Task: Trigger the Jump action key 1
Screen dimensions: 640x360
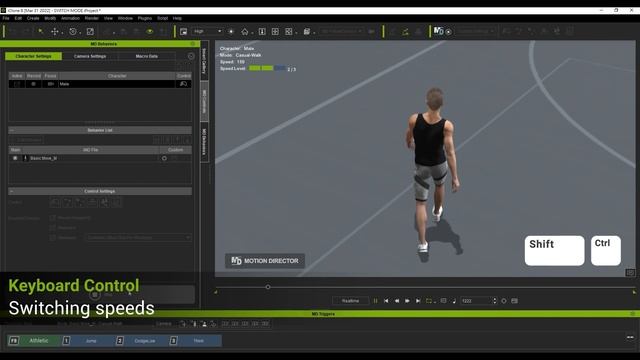Action: point(86,340)
